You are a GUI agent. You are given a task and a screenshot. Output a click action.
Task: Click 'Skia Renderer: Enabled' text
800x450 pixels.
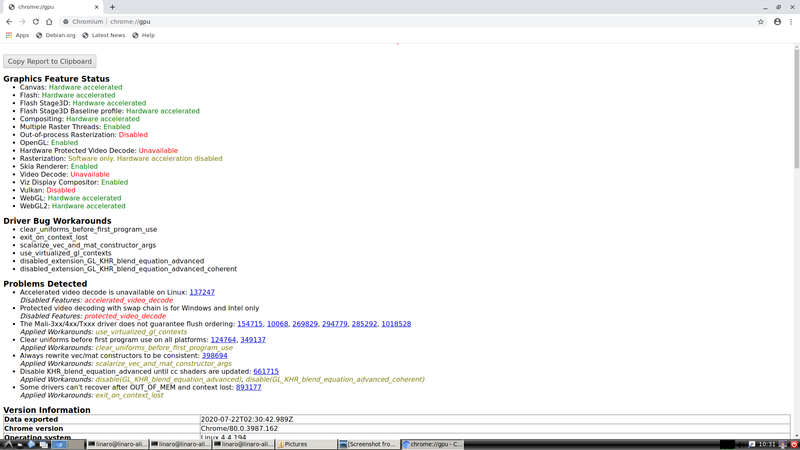(x=59, y=166)
